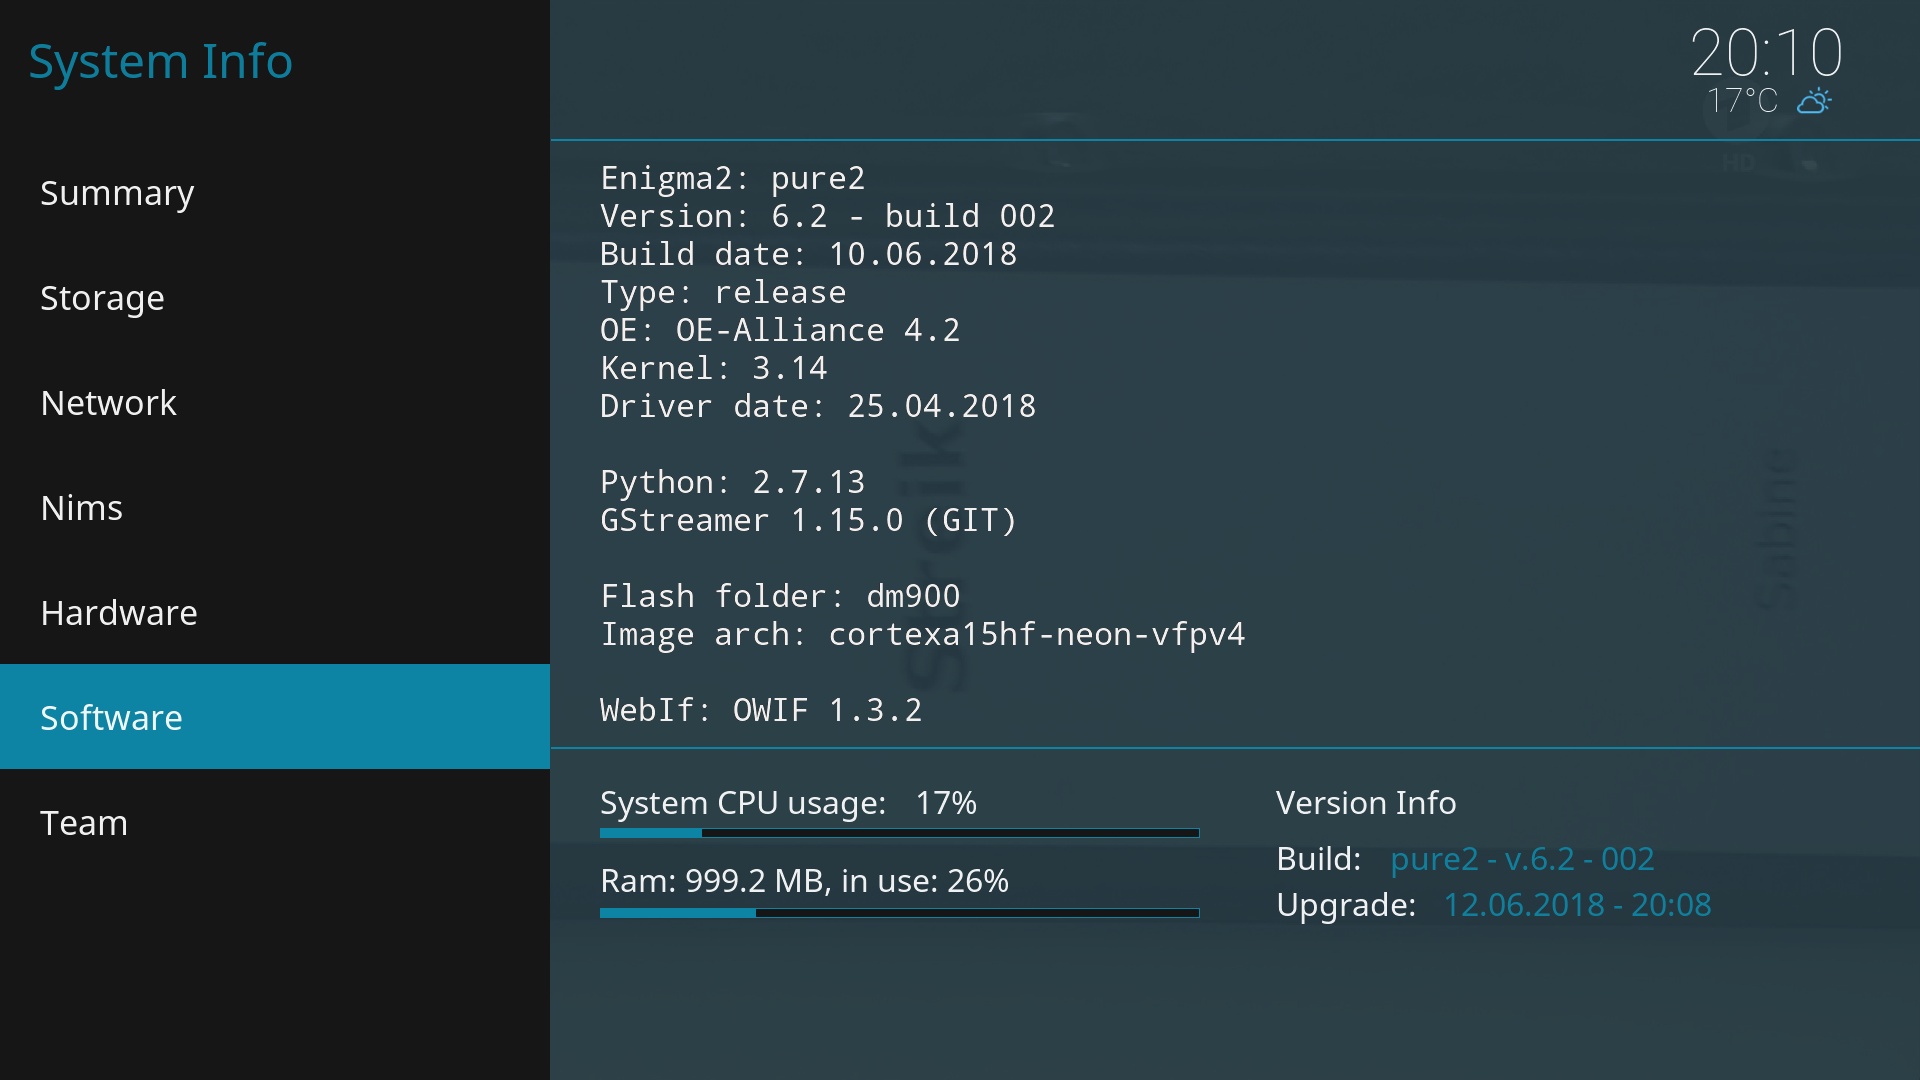Screen dimensions: 1920x1080
Task: Click the pure2 - v.6.2 - 002 build link
Action: tap(1522, 859)
